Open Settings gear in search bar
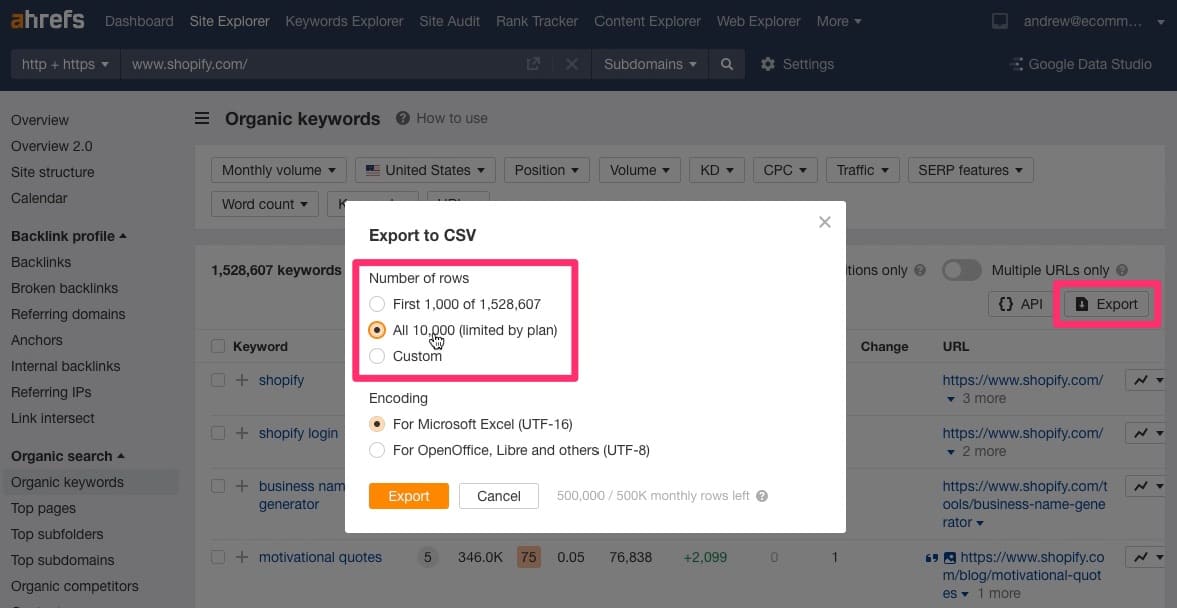The width and height of the screenshot is (1177, 608). [796, 65]
